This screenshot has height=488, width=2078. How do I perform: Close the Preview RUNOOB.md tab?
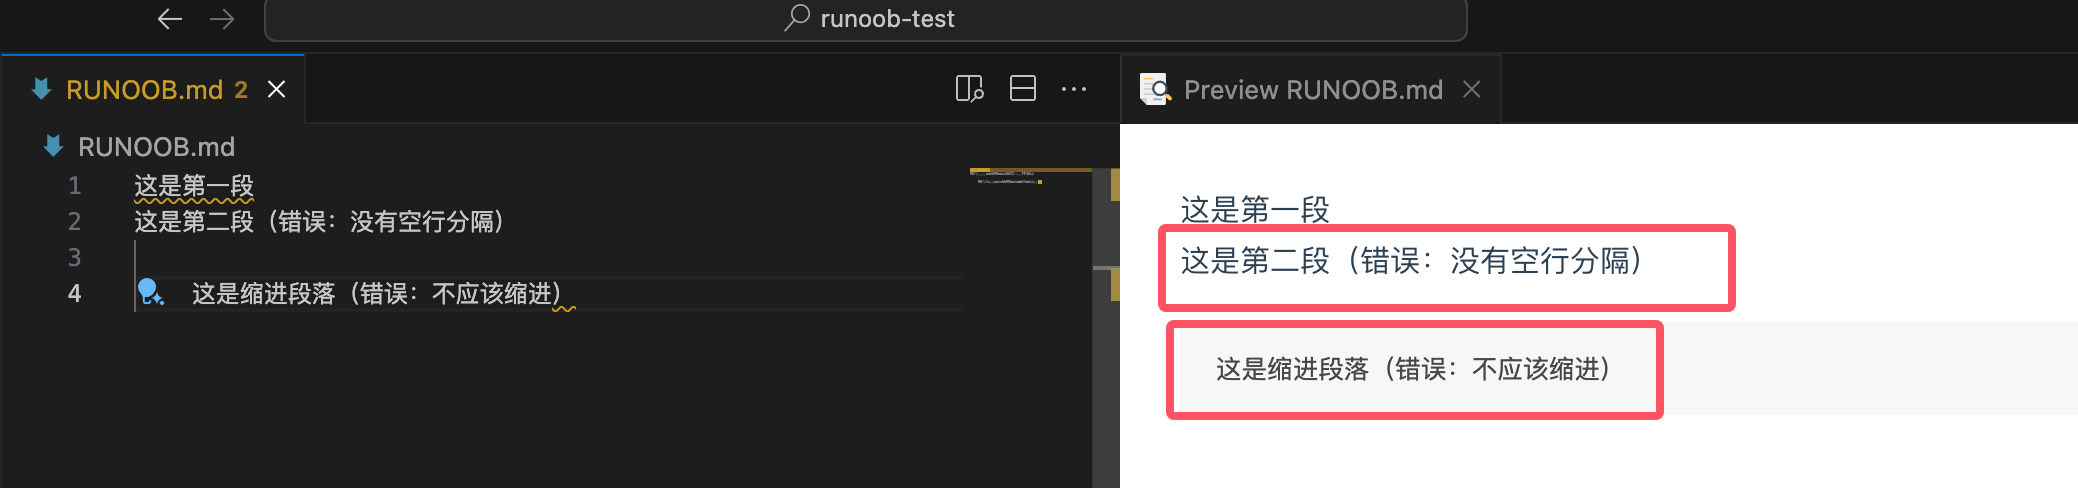[1471, 89]
